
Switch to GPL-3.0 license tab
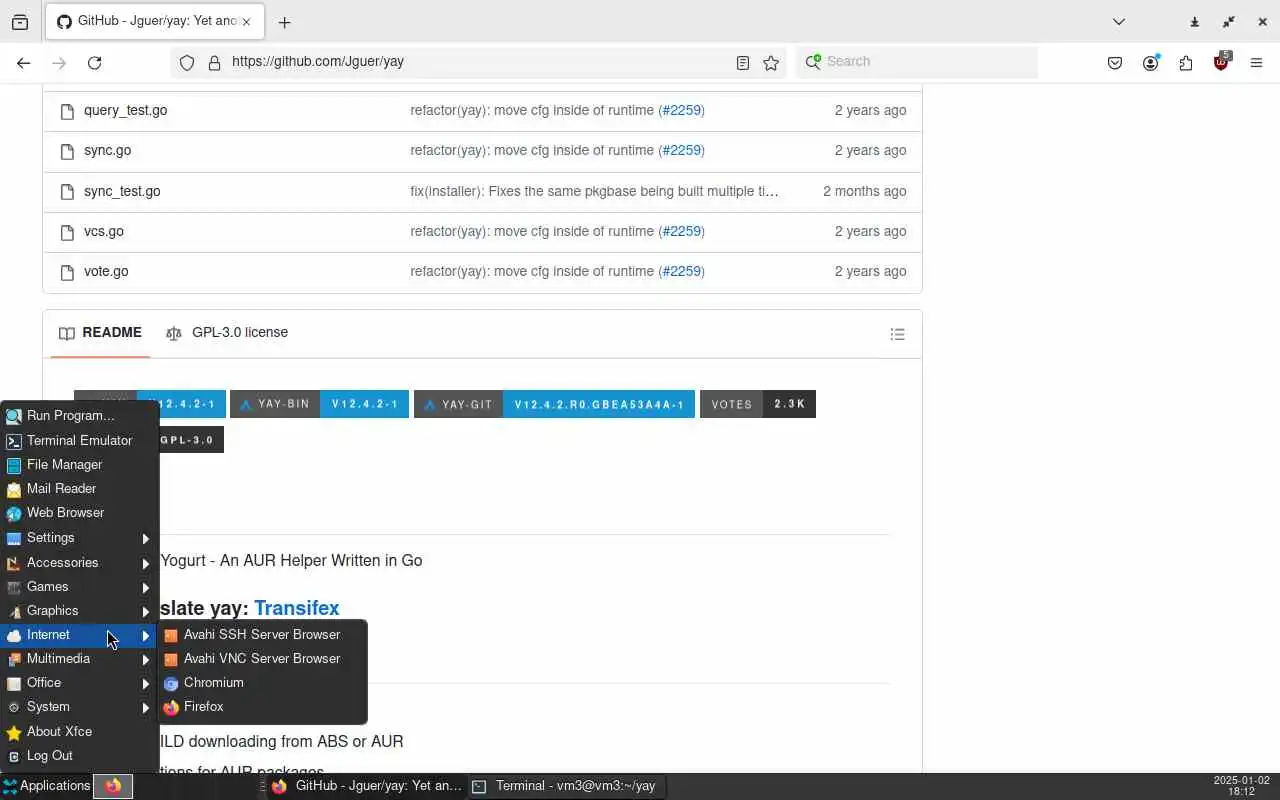[227, 333]
